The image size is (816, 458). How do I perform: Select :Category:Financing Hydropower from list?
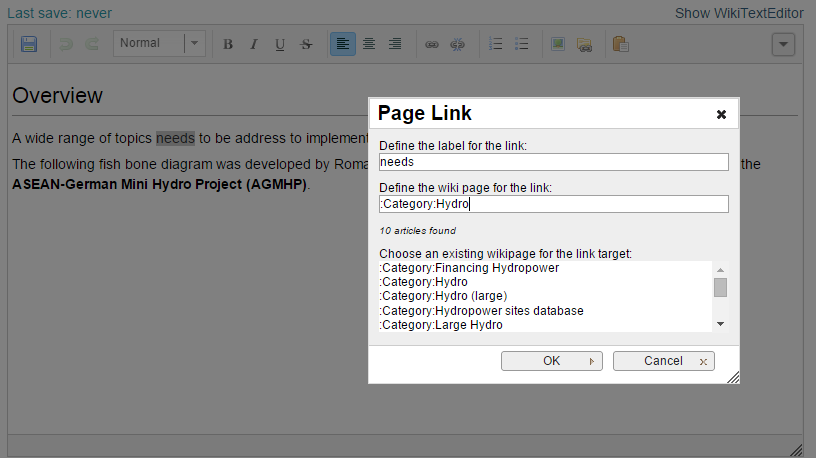469,268
